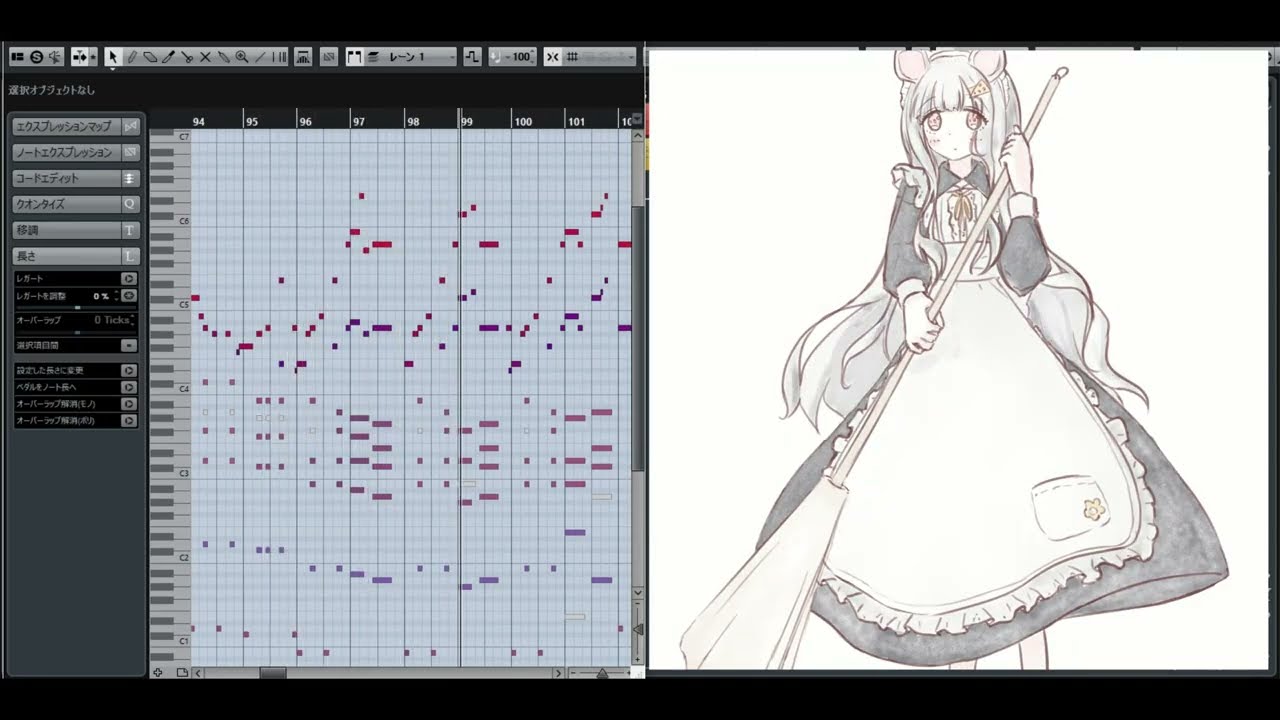Click the add controller lane plus icon
Screen dimensions: 1280x720
click(x=158, y=673)
